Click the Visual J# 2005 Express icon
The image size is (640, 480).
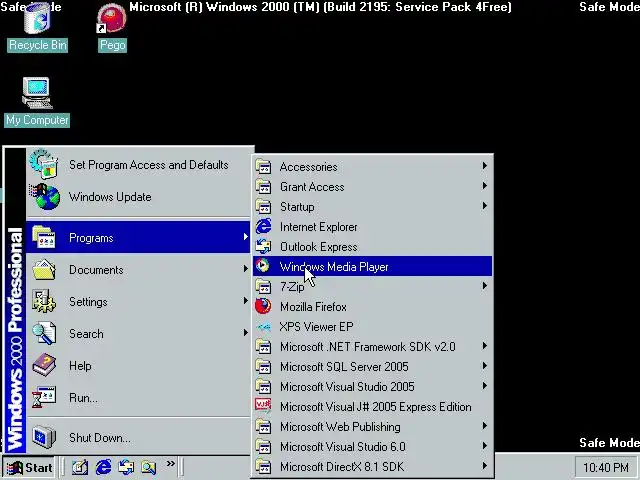[x=263, y=406]
